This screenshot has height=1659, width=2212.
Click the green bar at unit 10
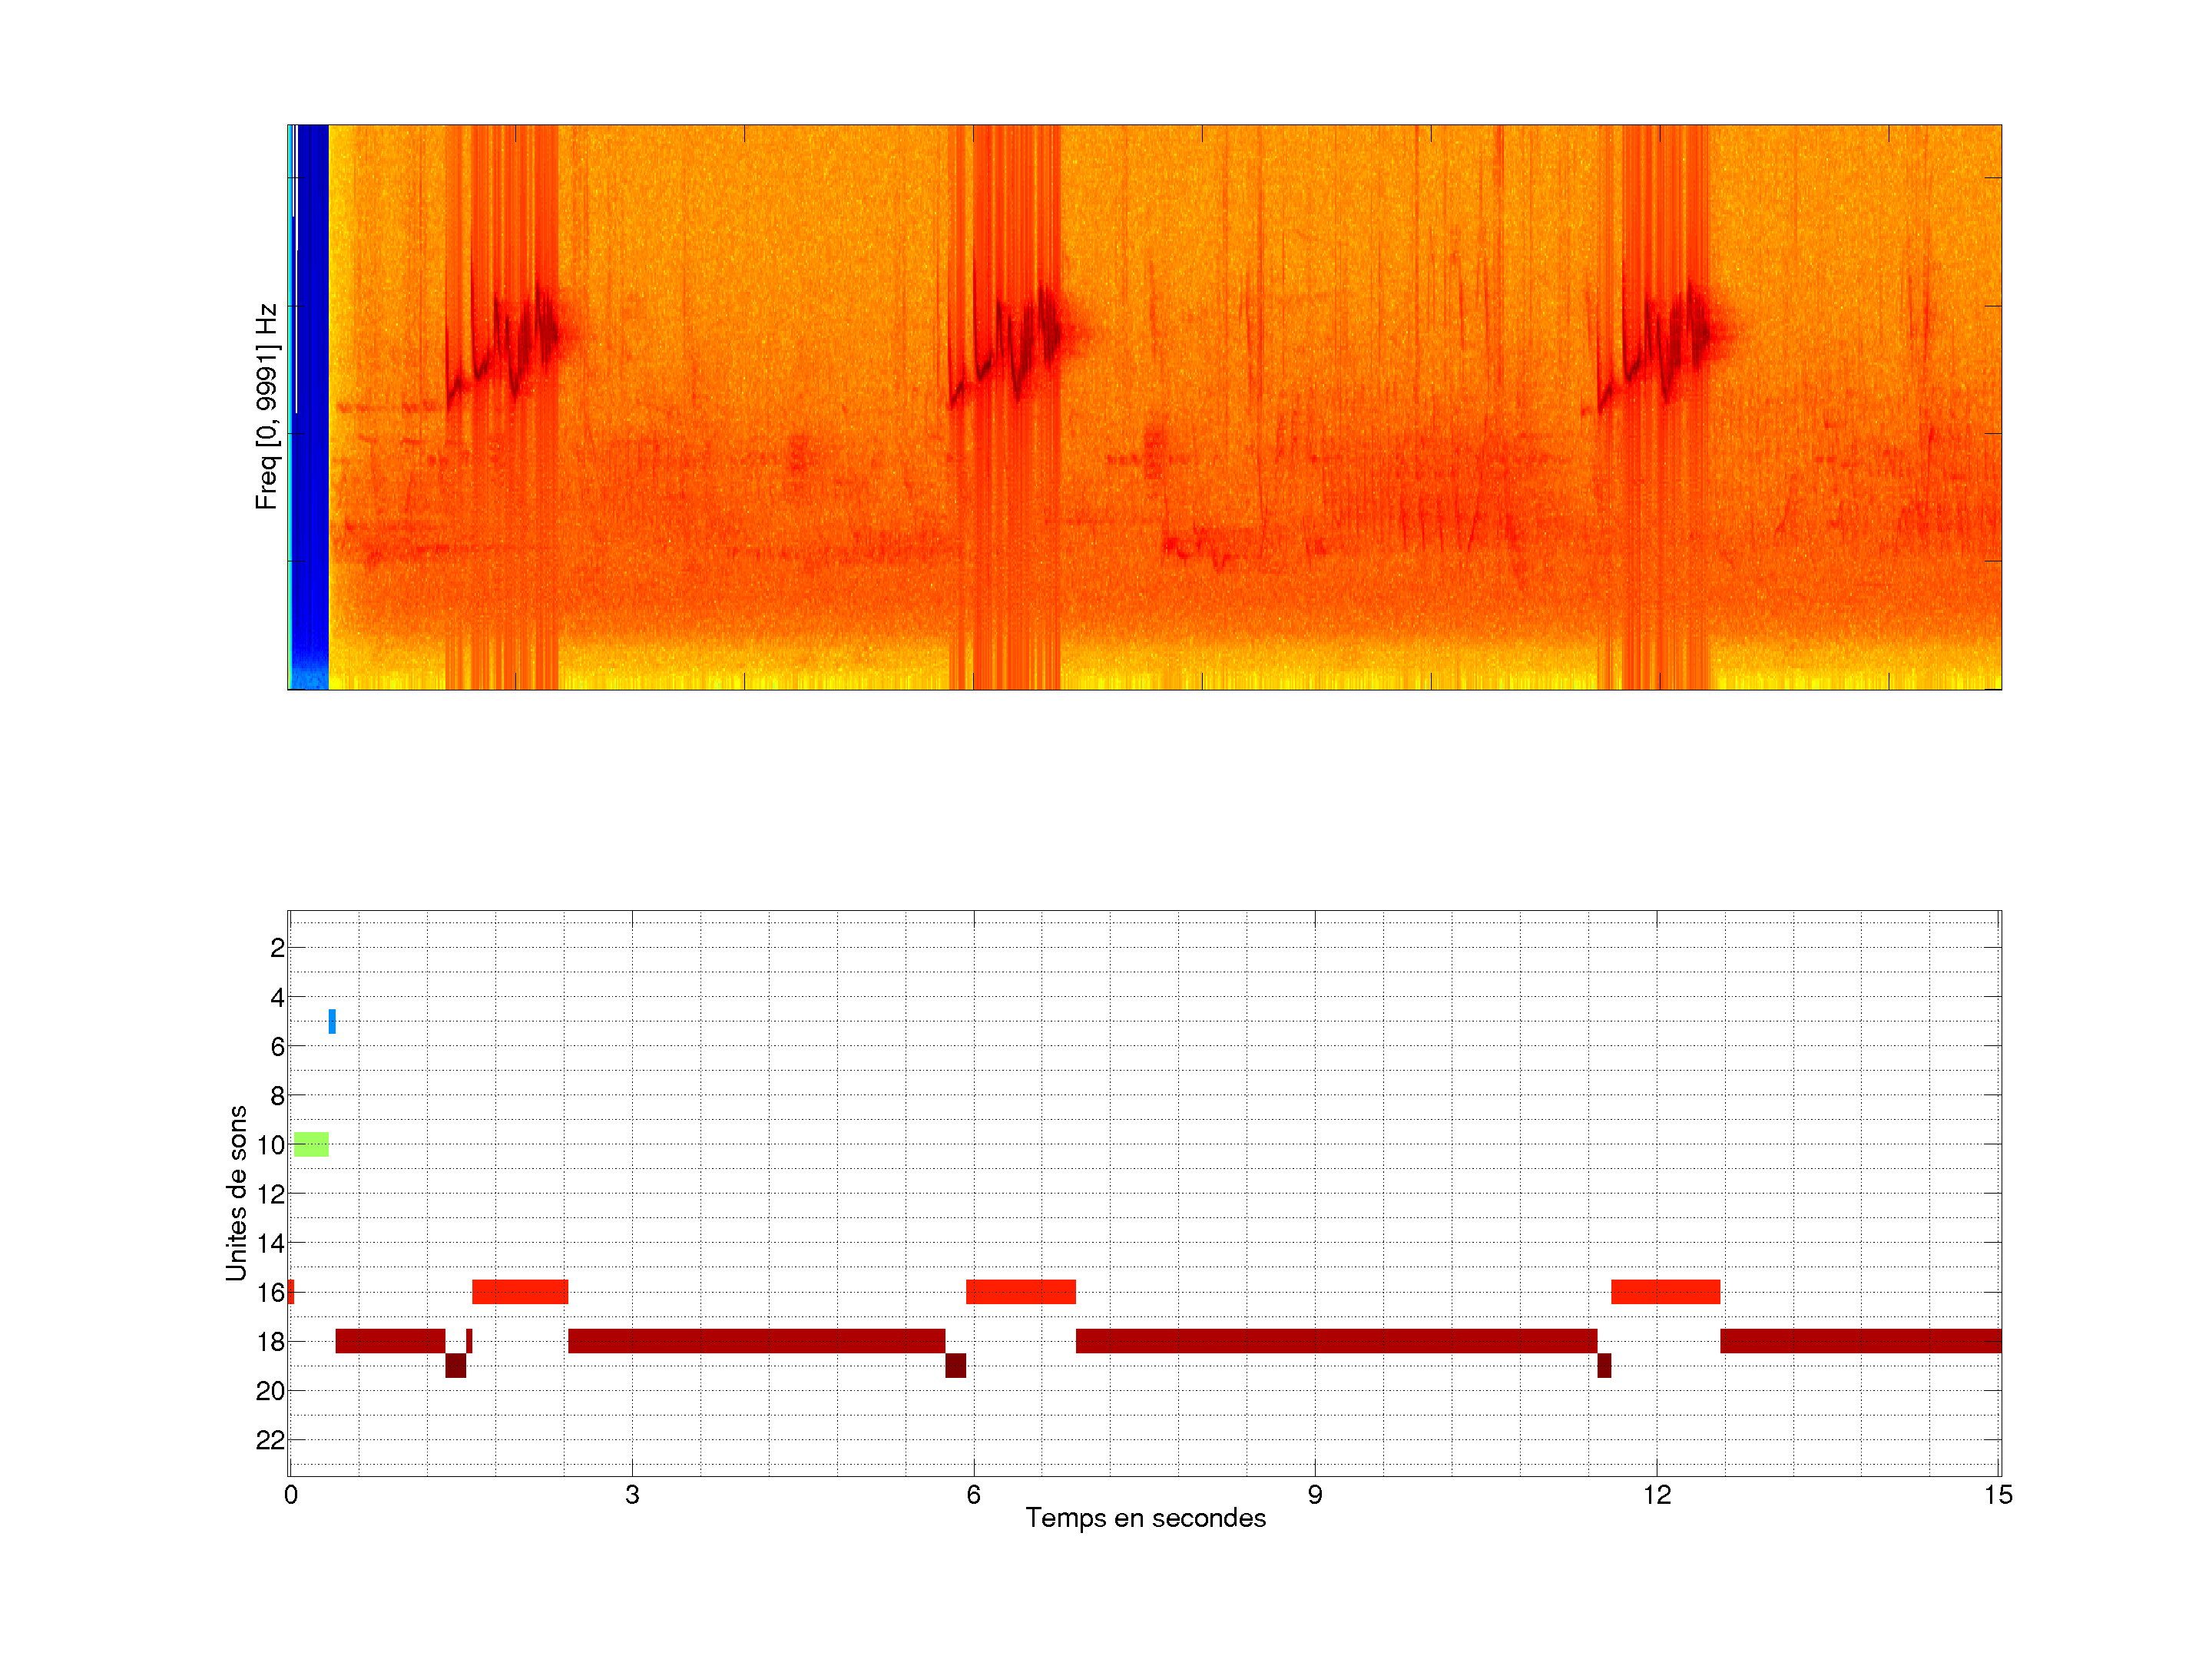click(x=311, y=1144)
